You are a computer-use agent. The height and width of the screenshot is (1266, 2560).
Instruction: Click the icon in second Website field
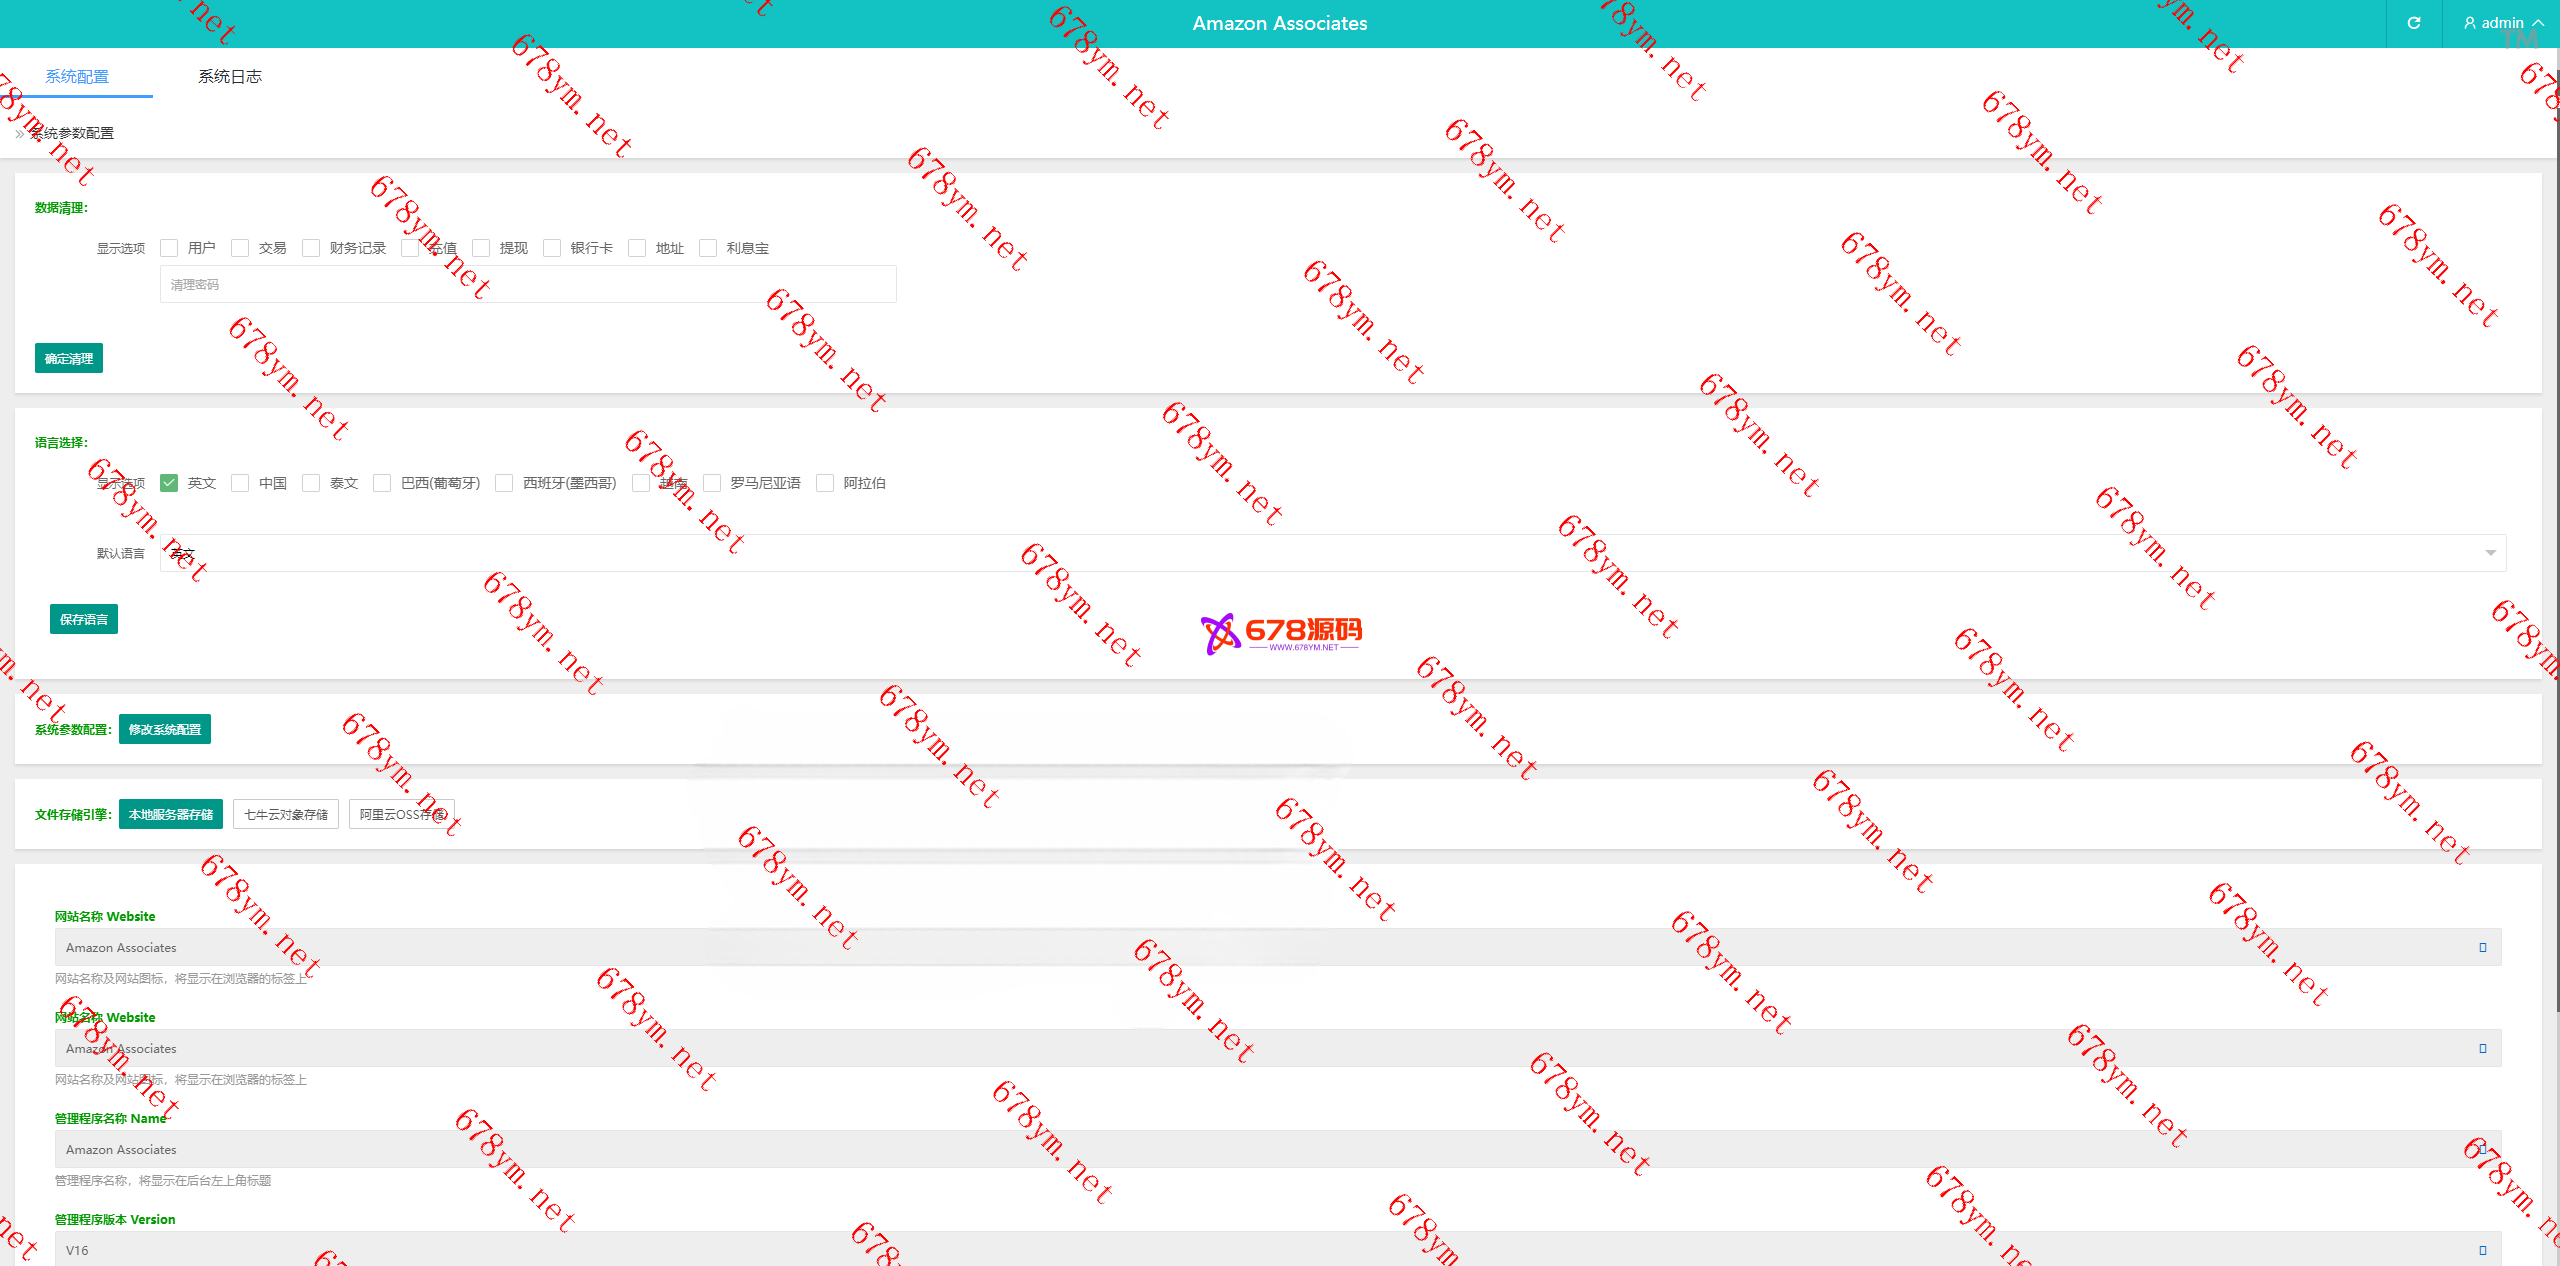coord(2482,1048)
